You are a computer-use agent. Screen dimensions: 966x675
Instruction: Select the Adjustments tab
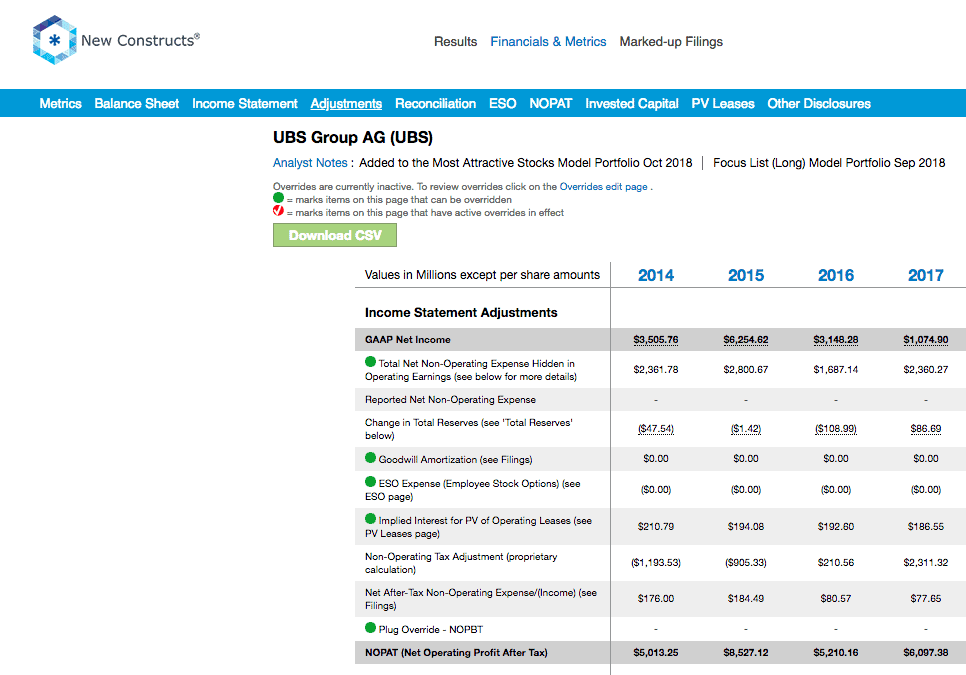pyautogui.click(x=346, y=103)
